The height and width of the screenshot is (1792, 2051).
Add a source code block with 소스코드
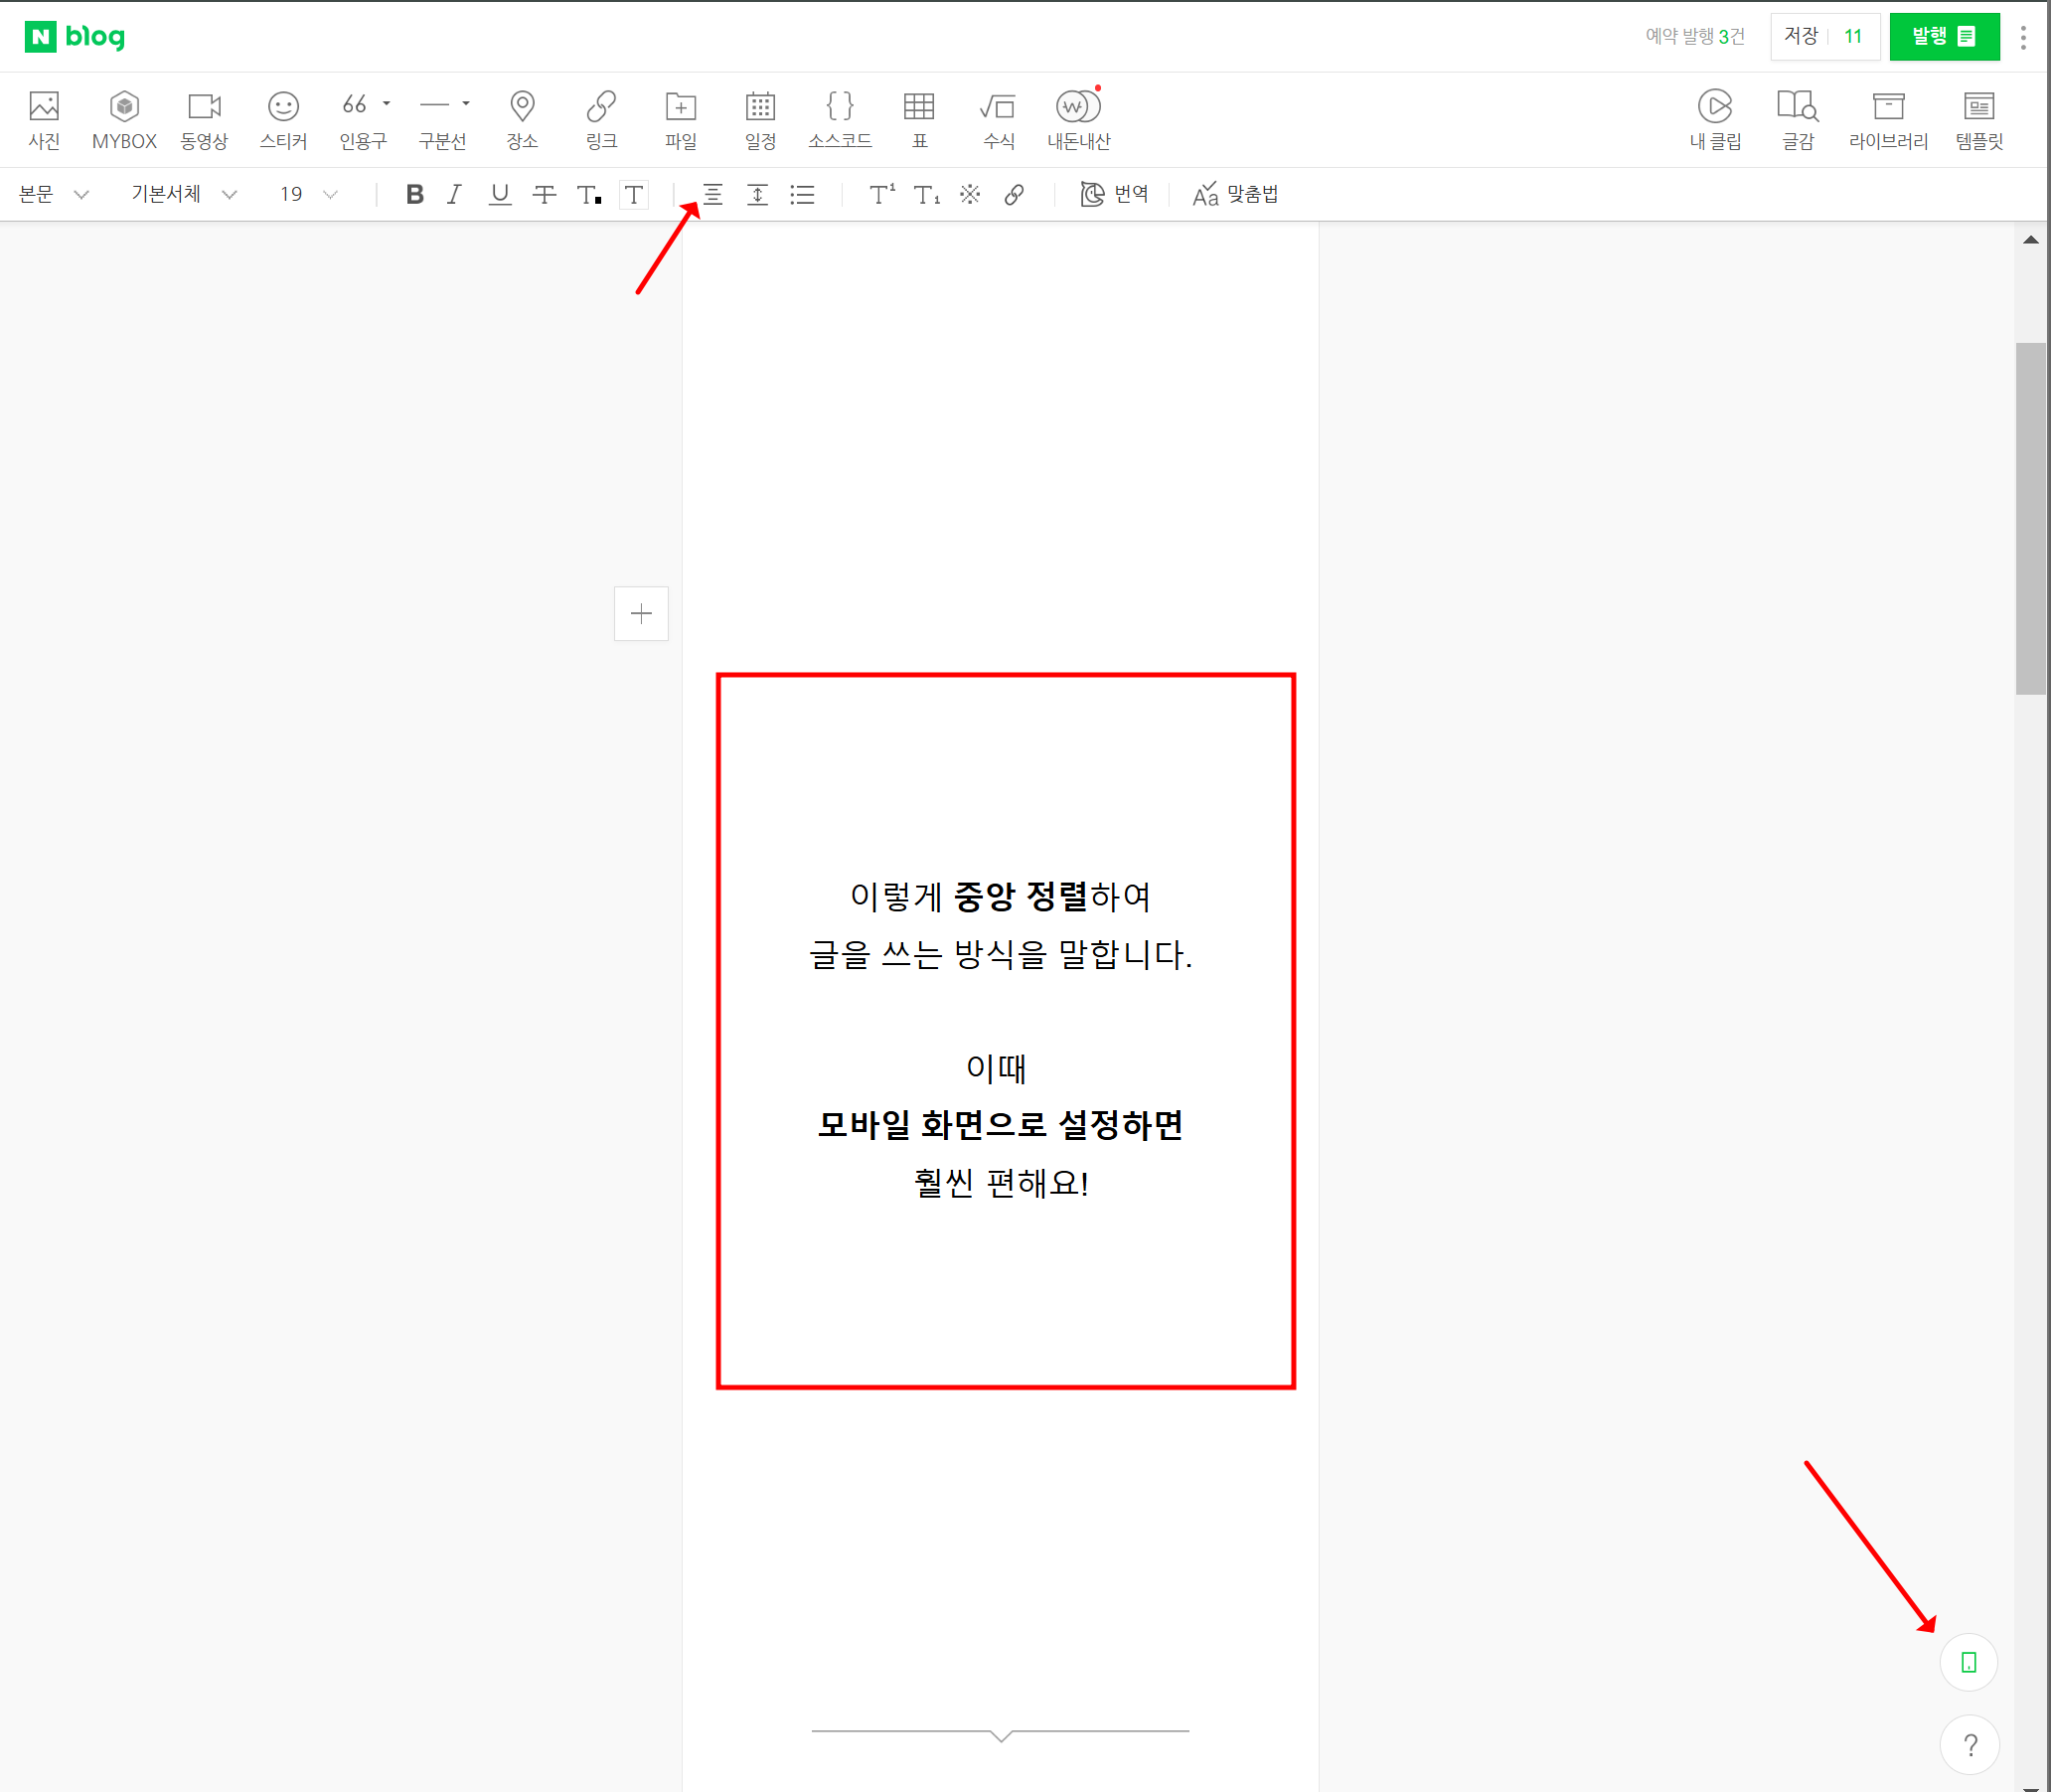tap(839, 118)
